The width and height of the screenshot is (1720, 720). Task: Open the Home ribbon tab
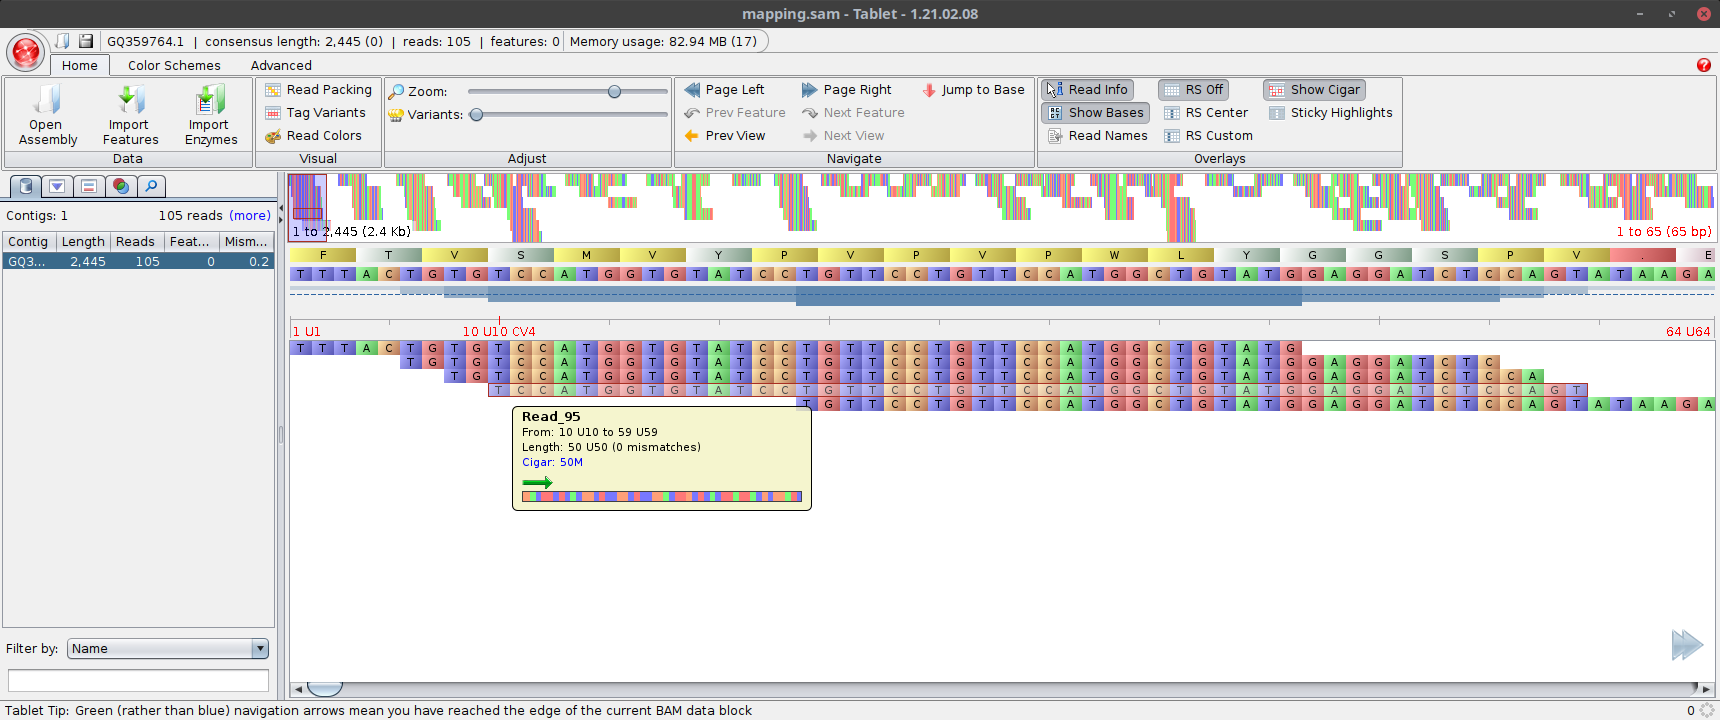click(80, 65)
